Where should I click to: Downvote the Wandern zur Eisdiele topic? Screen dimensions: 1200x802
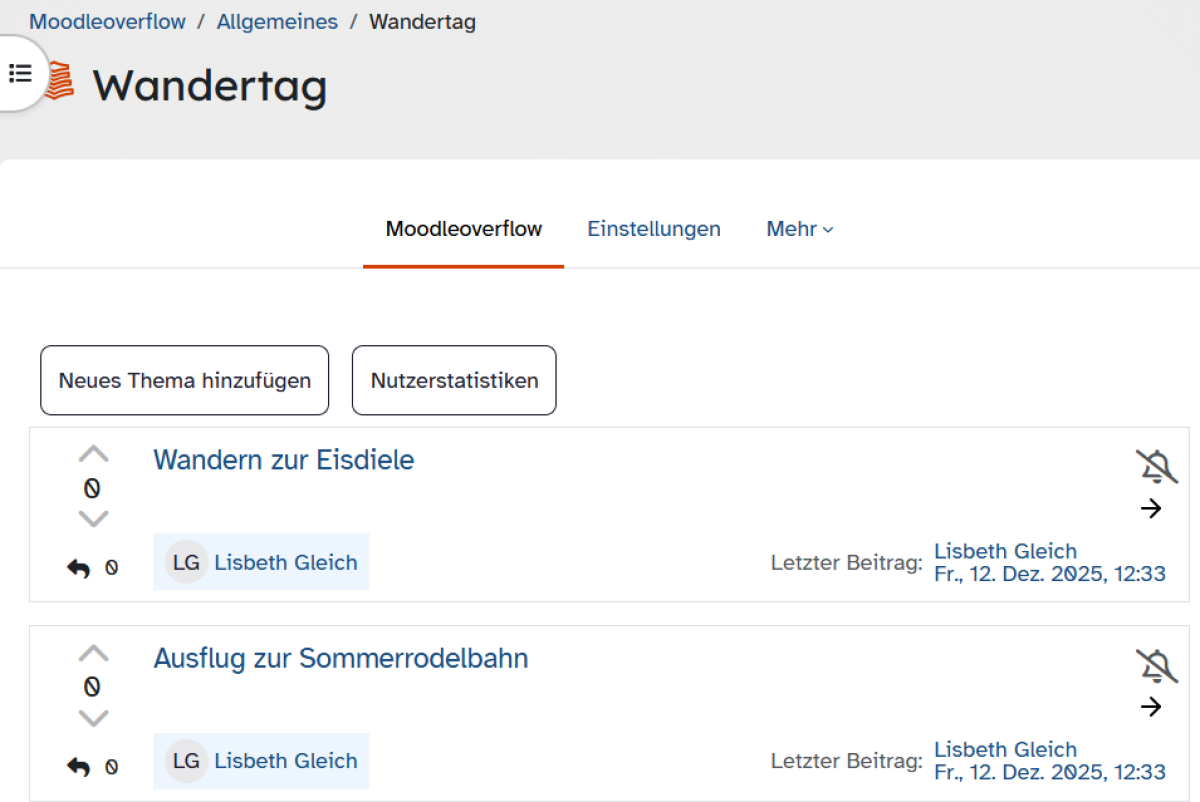click(x=93, y=519)
